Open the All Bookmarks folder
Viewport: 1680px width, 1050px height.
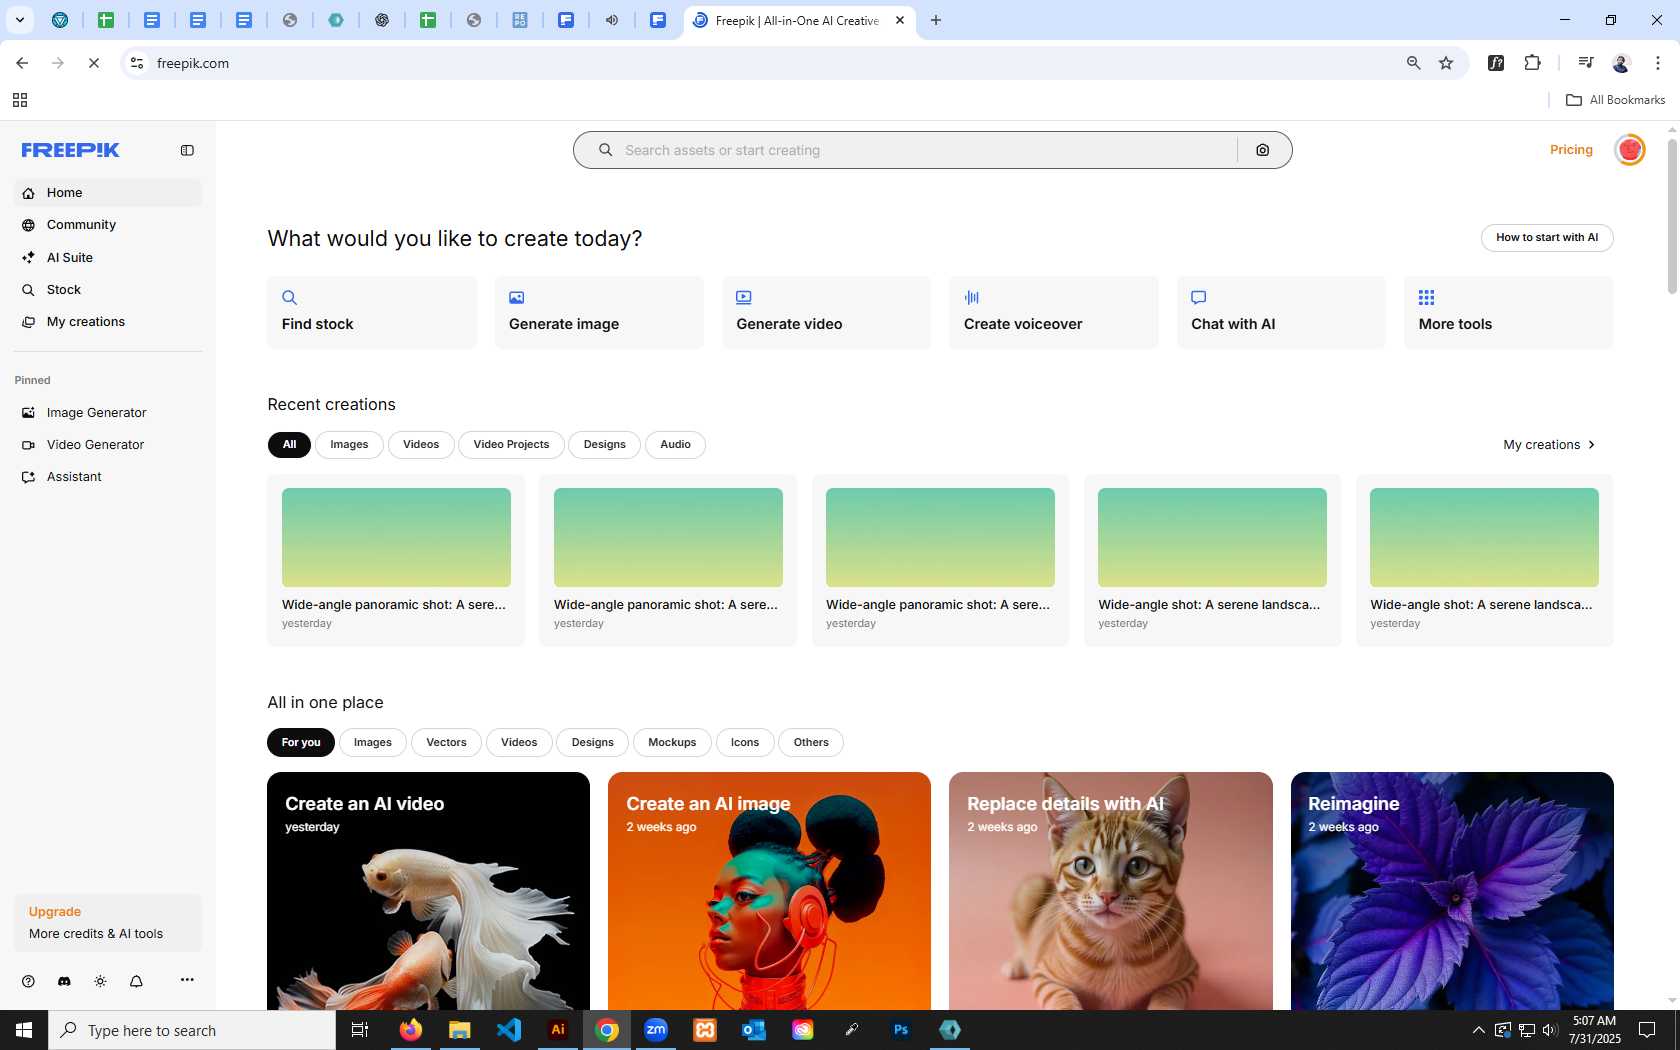[x=1615, y=100]
